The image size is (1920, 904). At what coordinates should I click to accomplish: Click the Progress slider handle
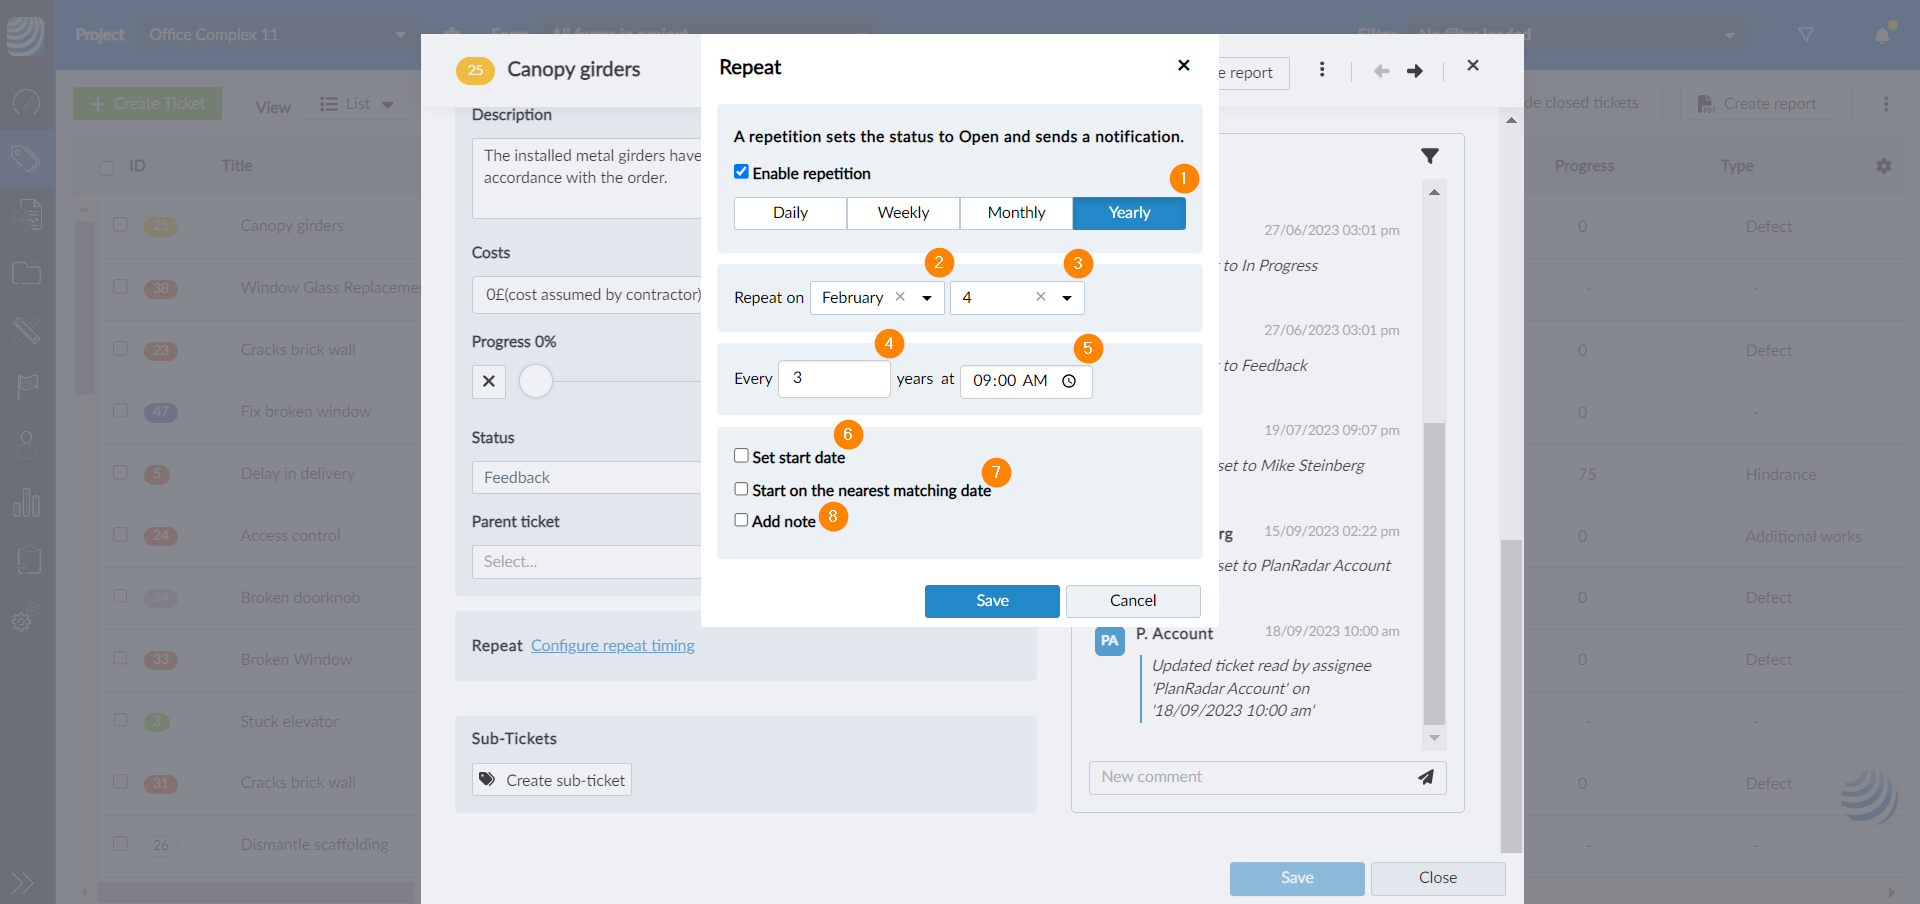[536, 381]
